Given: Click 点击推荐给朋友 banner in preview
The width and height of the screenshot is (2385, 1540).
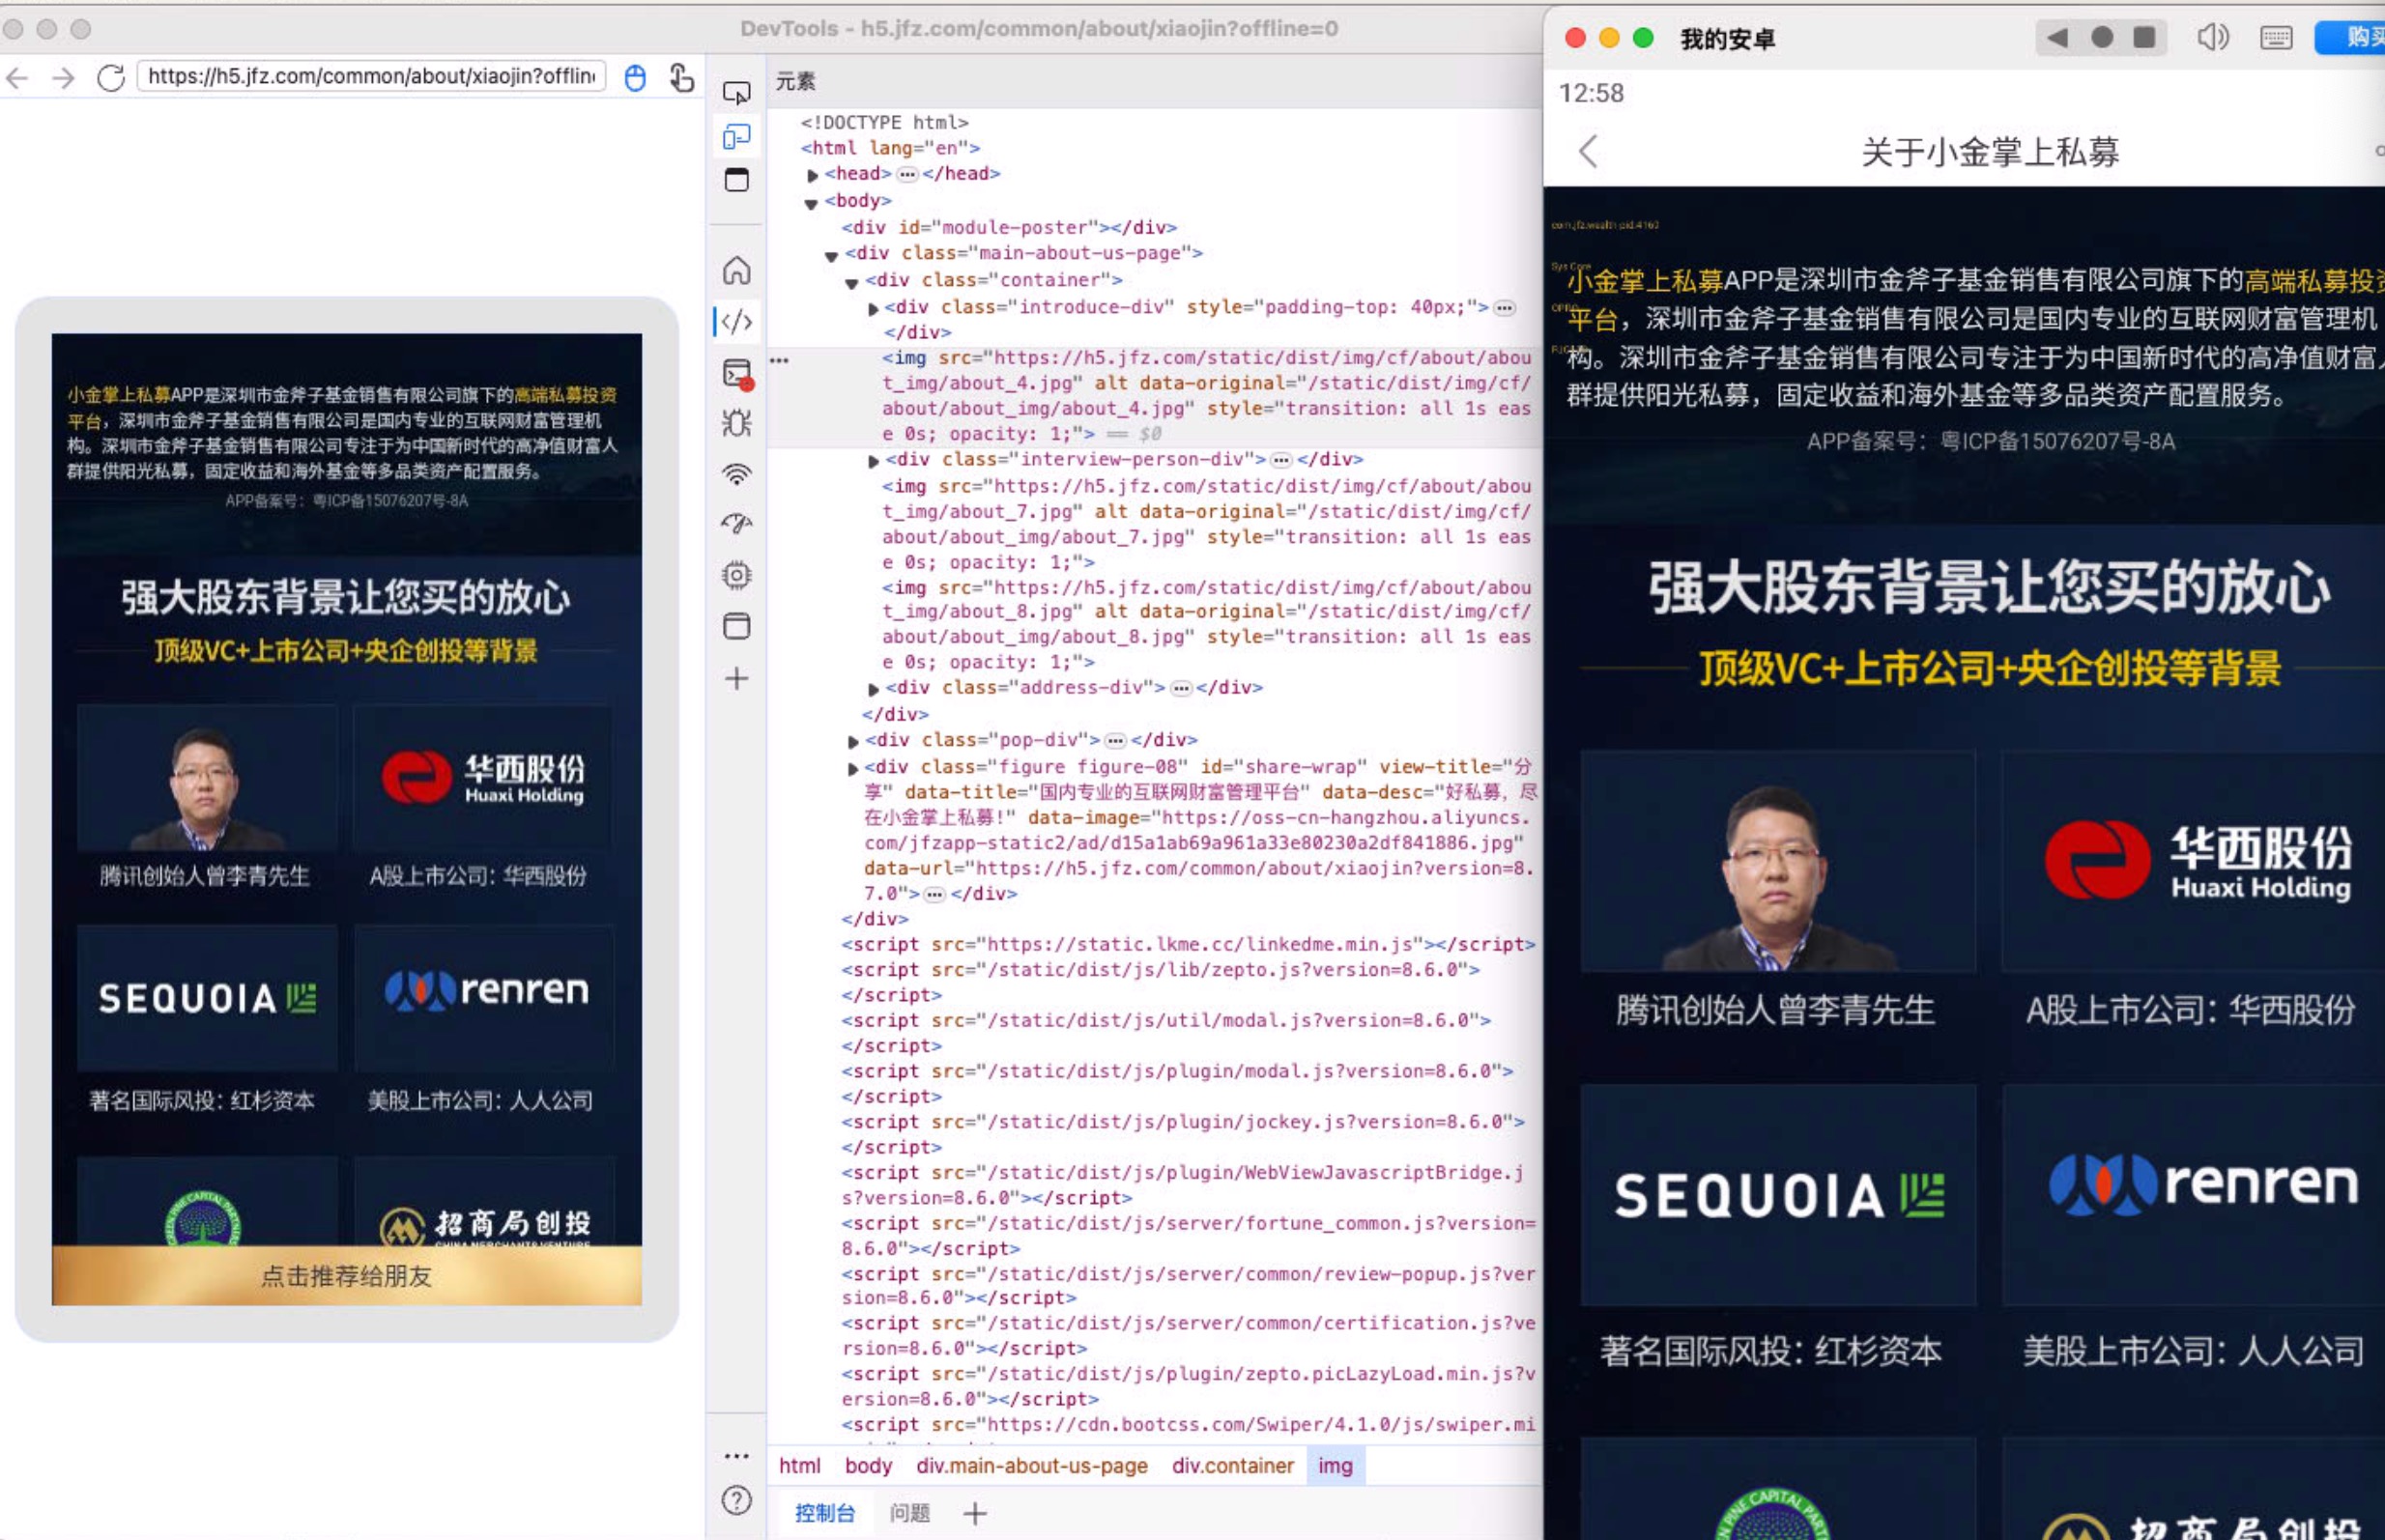Looking at the screenshot, I should (347, 1275).
